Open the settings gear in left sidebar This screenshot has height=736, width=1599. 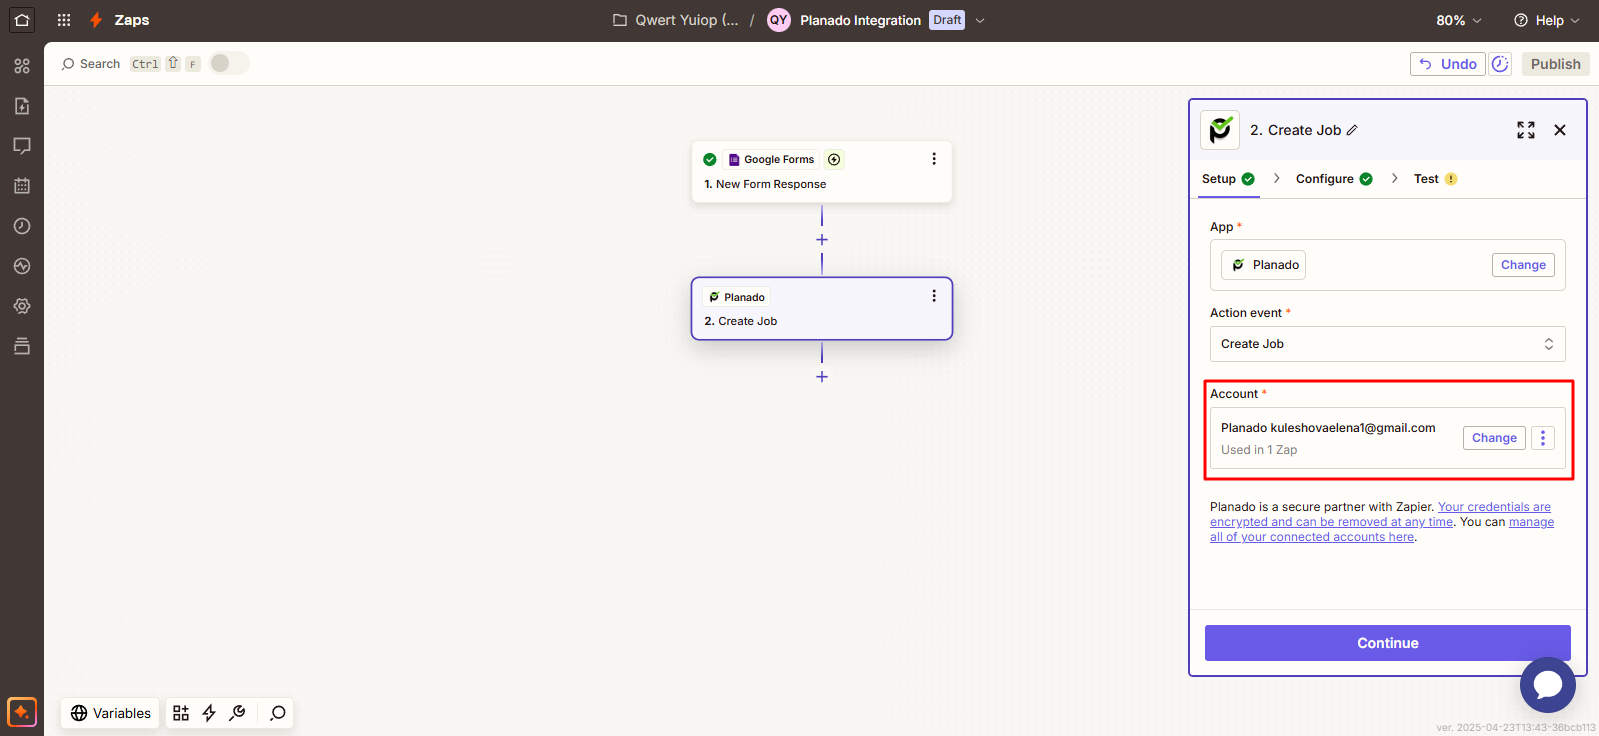tap(22, 306)
